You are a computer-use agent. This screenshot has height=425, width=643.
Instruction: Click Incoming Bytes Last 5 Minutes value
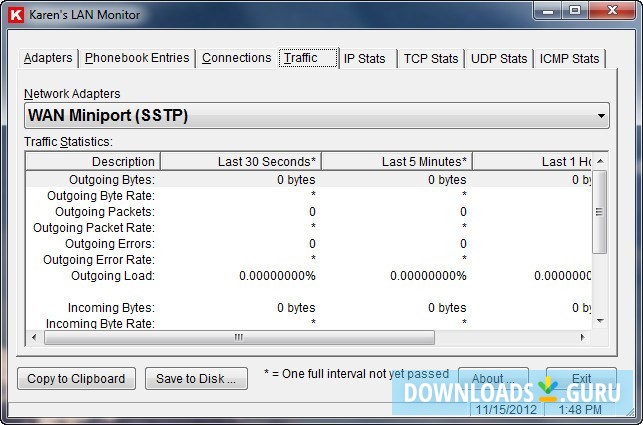(447, 308)
